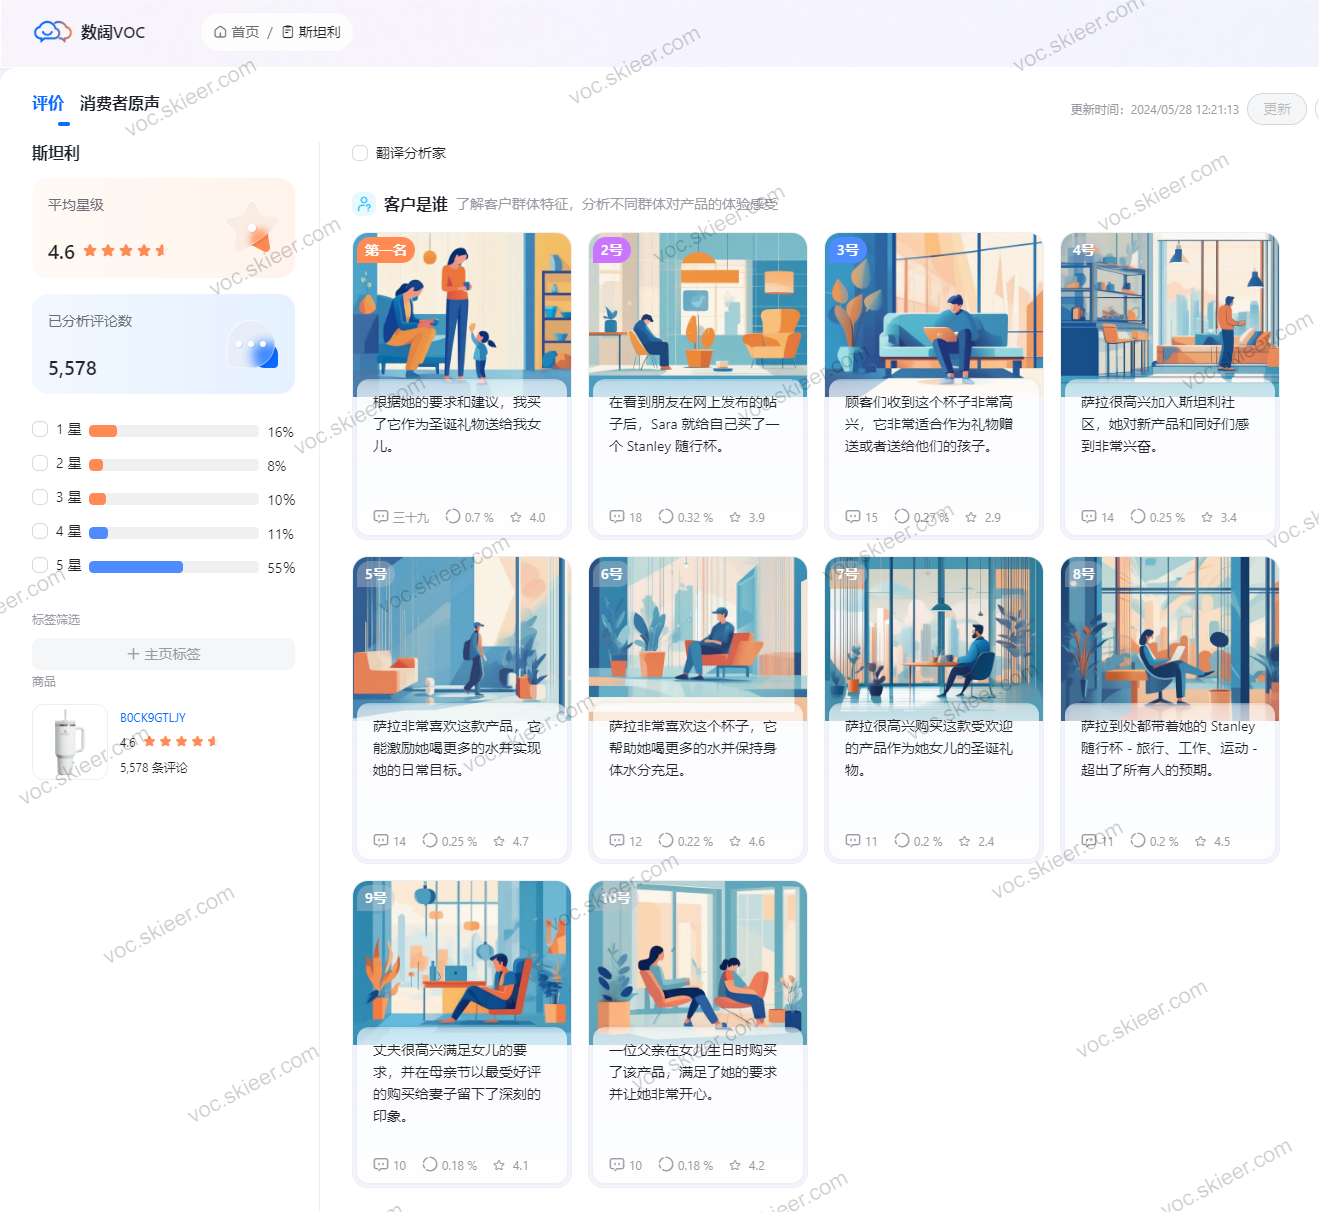Click comment icon on card 5号

pos(380,841)
